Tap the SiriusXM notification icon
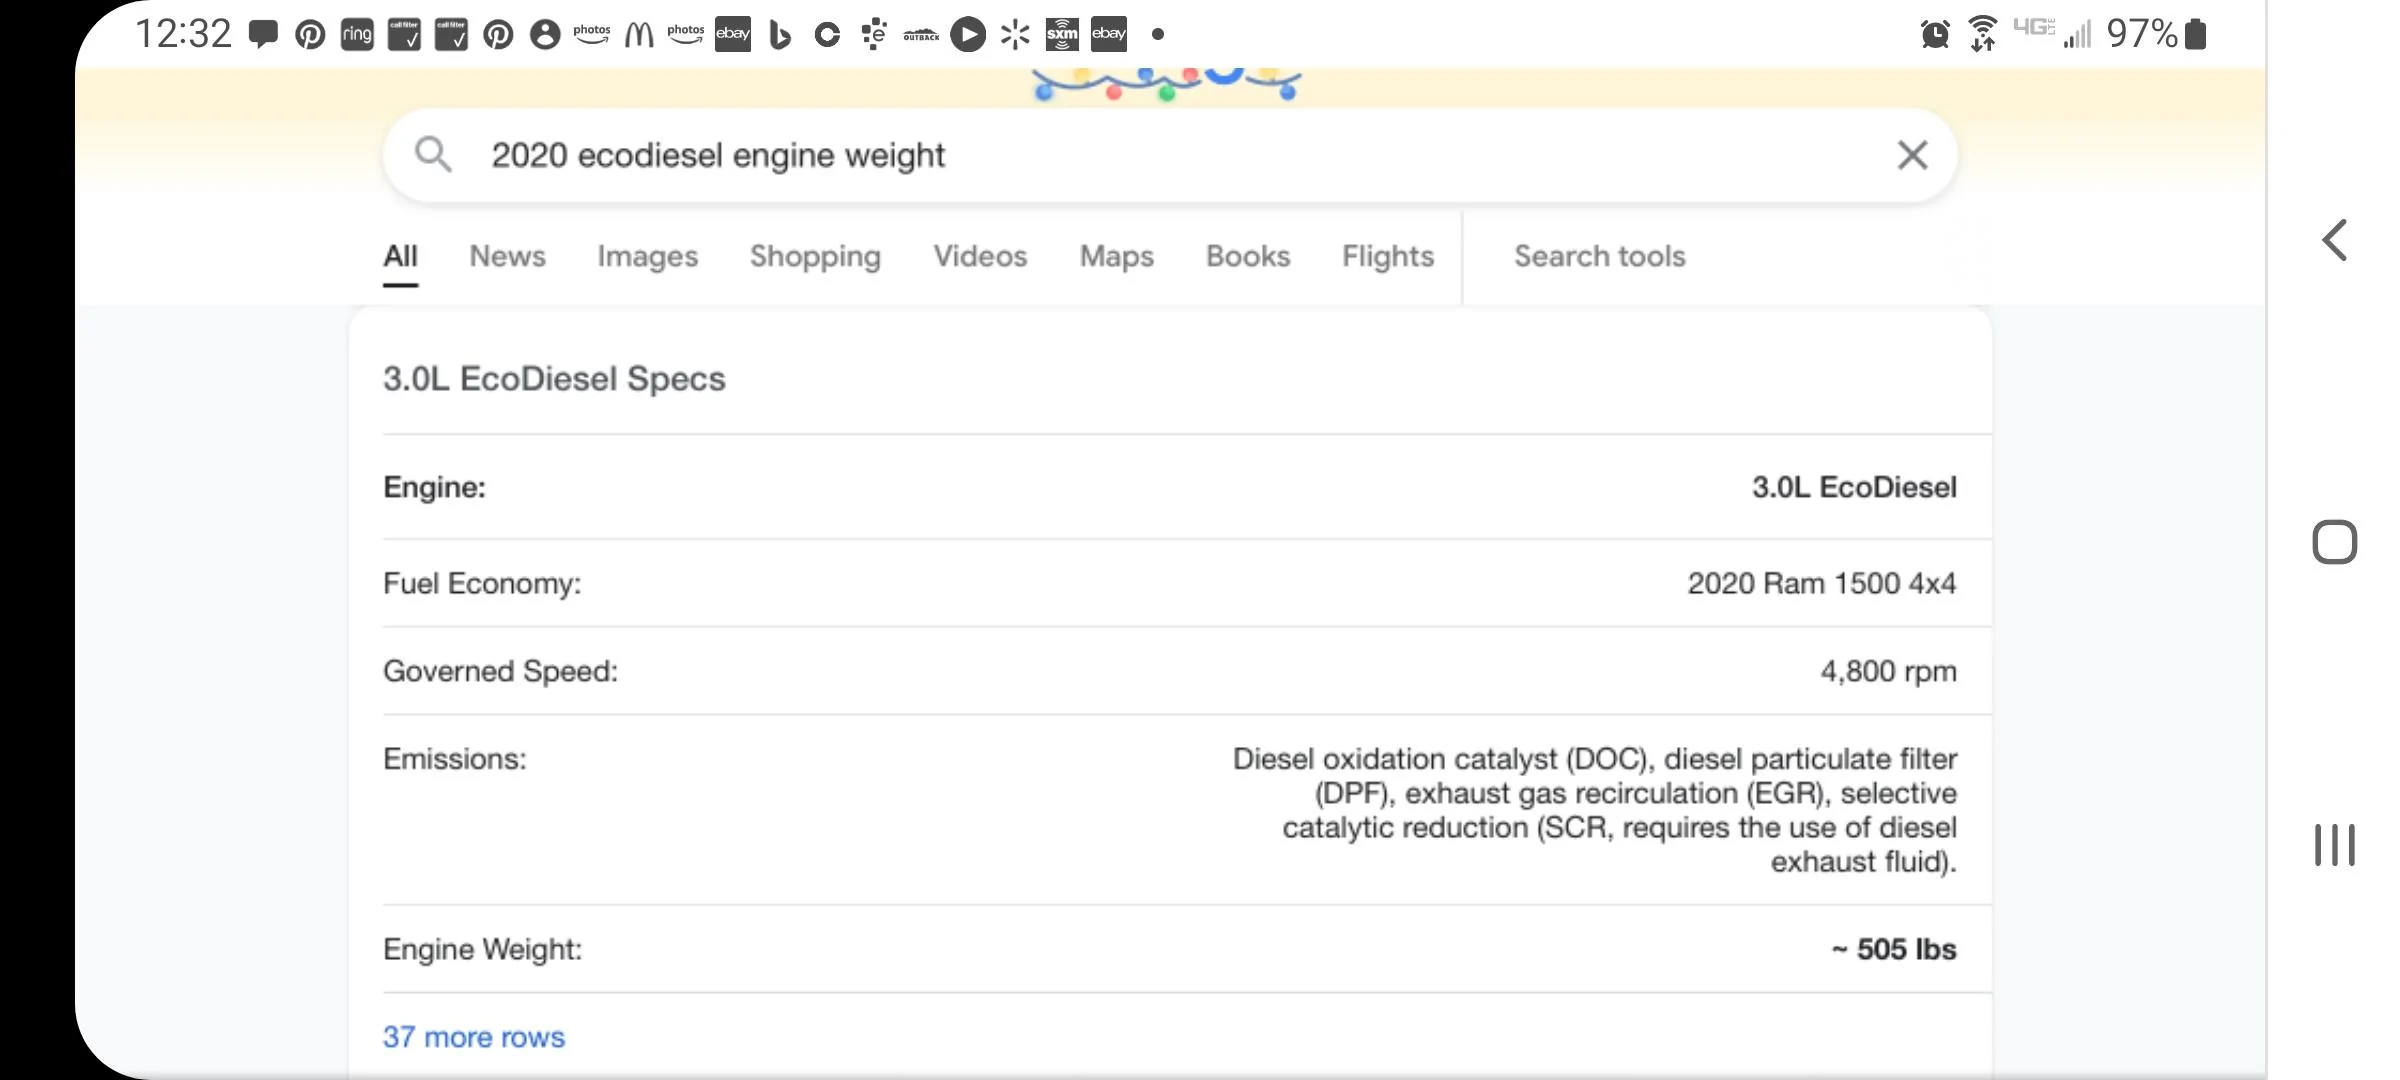Image resolution: width=2400 pixels, height=1080 pixels. click(1062, 35)
